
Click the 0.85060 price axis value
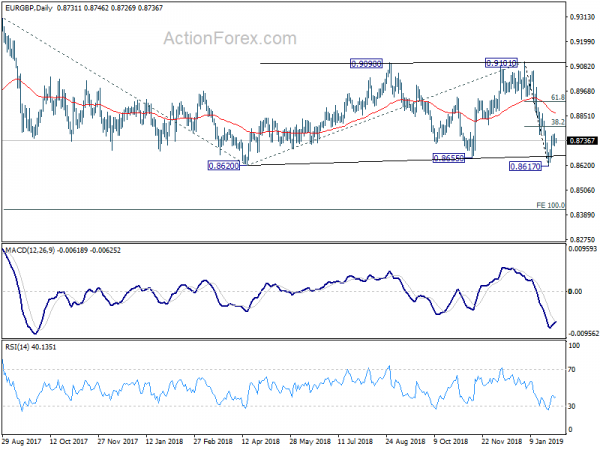click(582, 190)
